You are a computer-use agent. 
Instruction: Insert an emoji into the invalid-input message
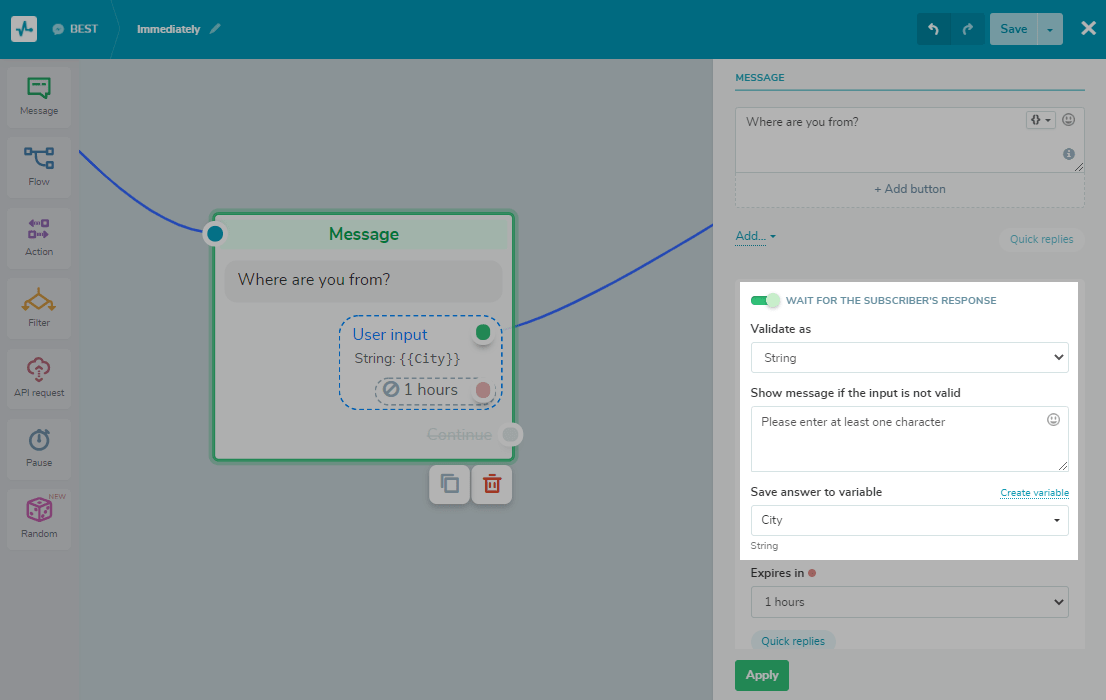(x=1053, y=420)
